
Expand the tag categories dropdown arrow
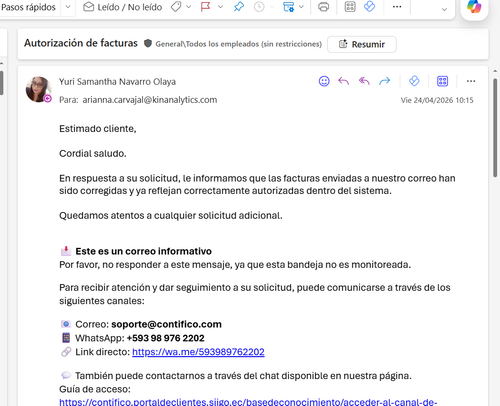pyautogui.click(x=189, y=7)
